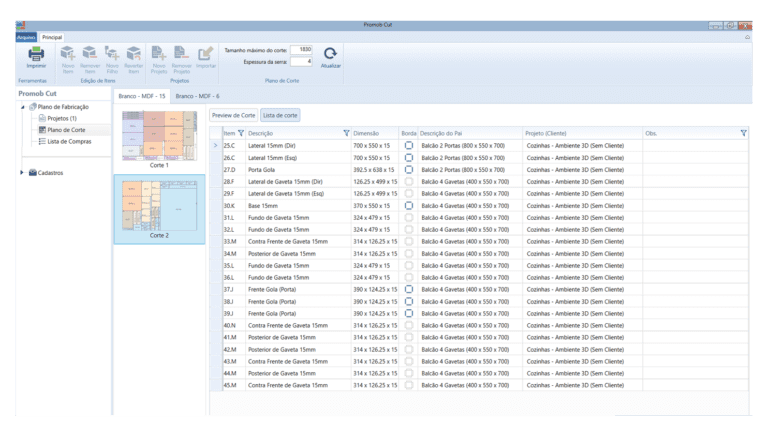Refresh the cut plan with Atualizar

click(x=330, y=55)
